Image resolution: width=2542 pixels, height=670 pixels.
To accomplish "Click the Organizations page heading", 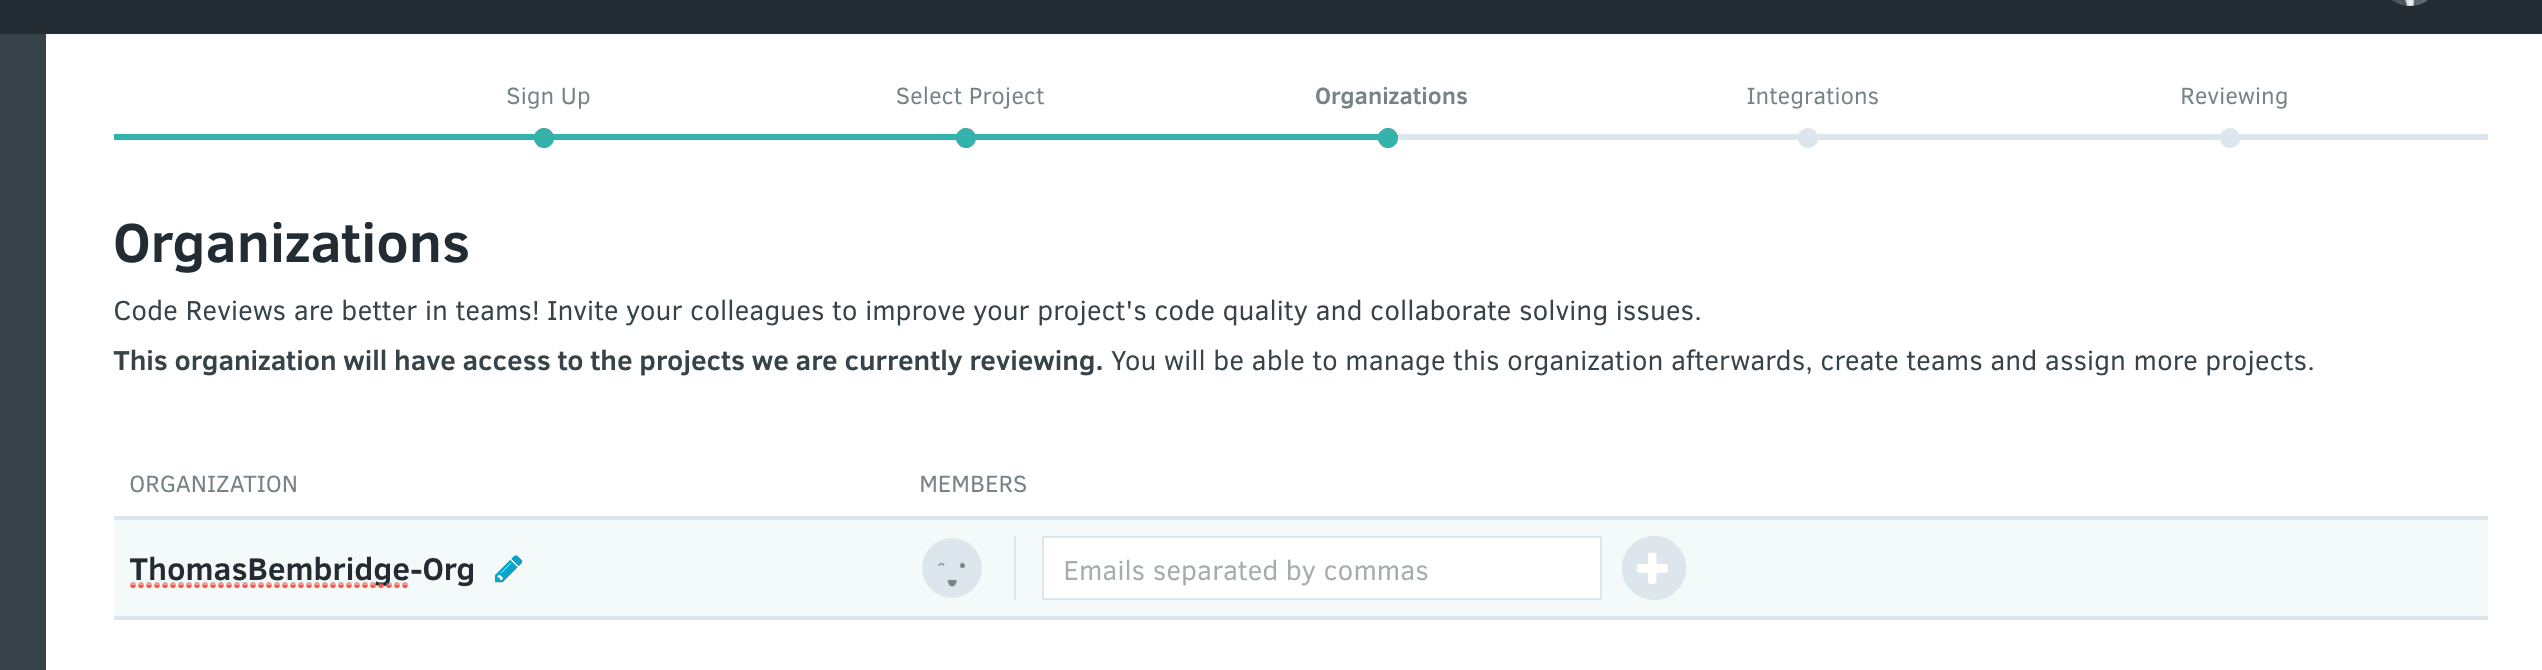I will (x=291, y=244).
